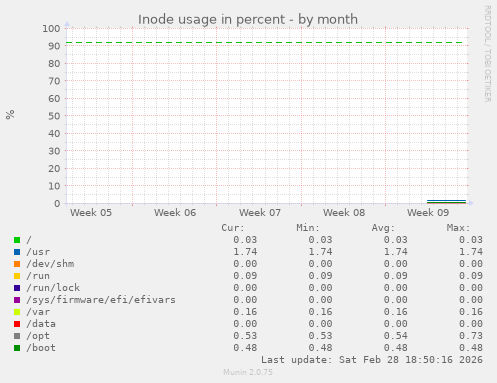
Task: Click the /usr legend label
Action: coord(38,252)
